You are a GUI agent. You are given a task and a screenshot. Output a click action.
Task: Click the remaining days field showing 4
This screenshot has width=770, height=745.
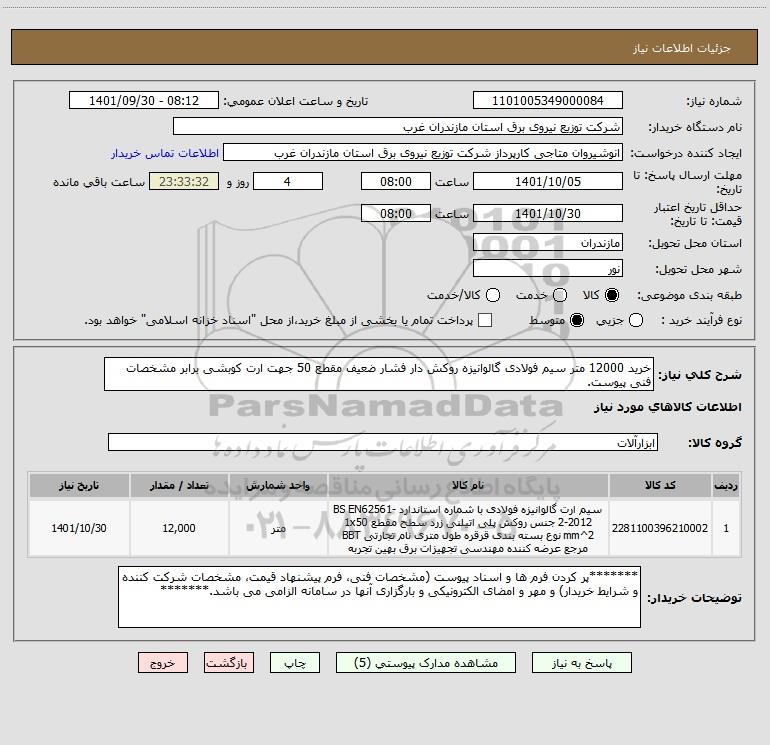click(288, 181)
